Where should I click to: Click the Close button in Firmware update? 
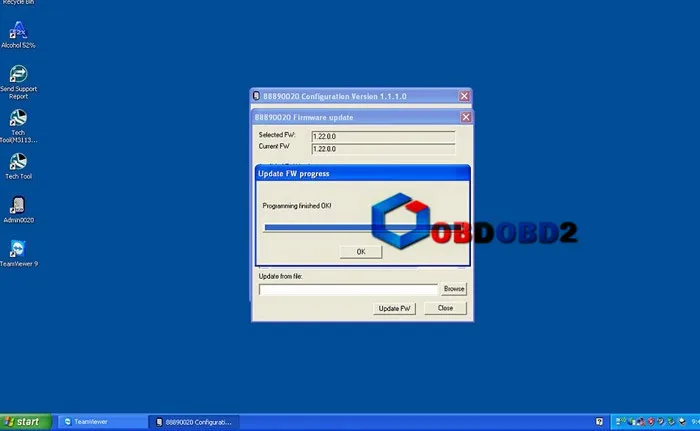point(445,308)
